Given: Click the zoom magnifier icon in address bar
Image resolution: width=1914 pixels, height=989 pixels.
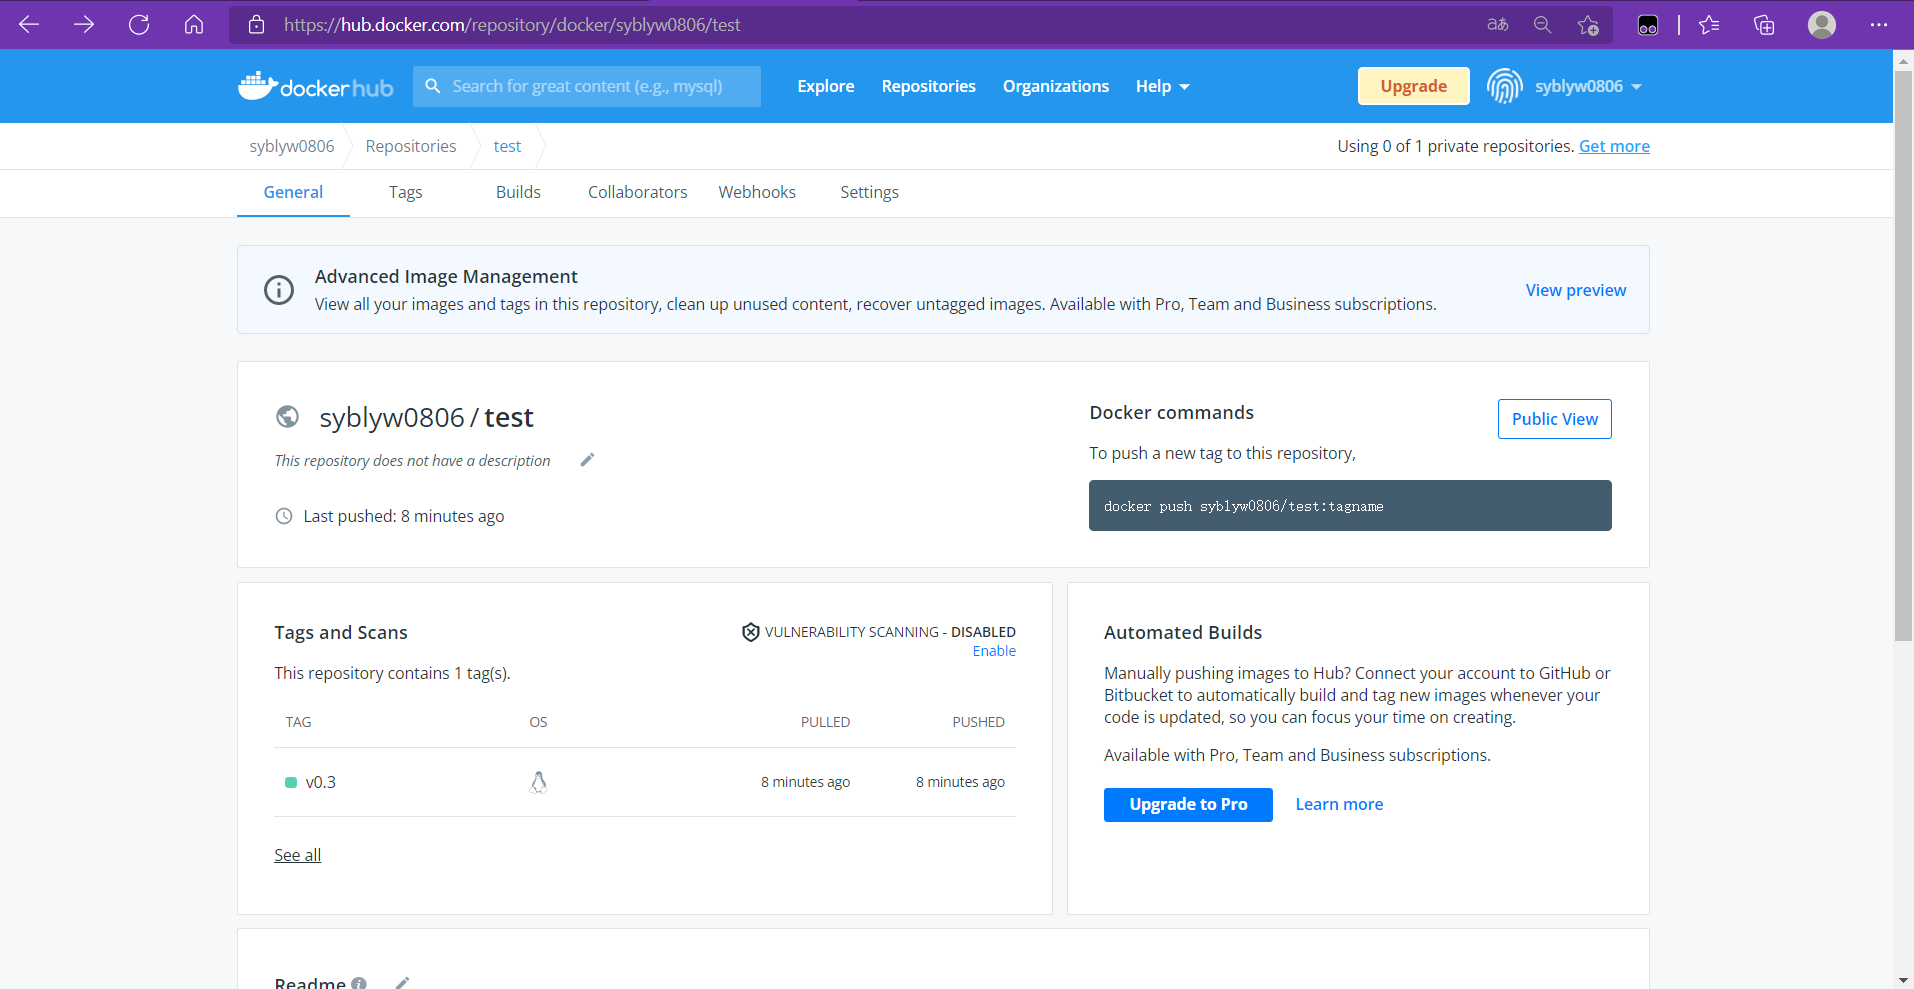Looking at the screenshot, I should point(1543,25).
